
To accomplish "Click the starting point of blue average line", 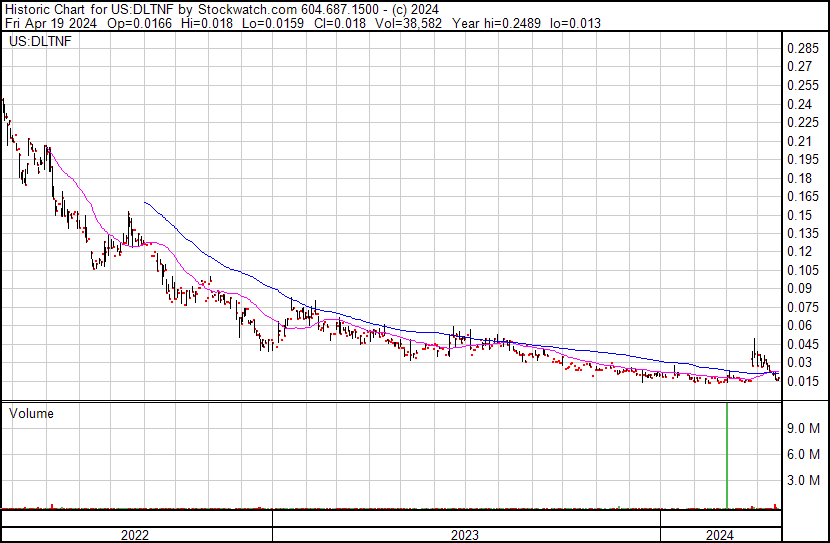I will coord(146,202).
